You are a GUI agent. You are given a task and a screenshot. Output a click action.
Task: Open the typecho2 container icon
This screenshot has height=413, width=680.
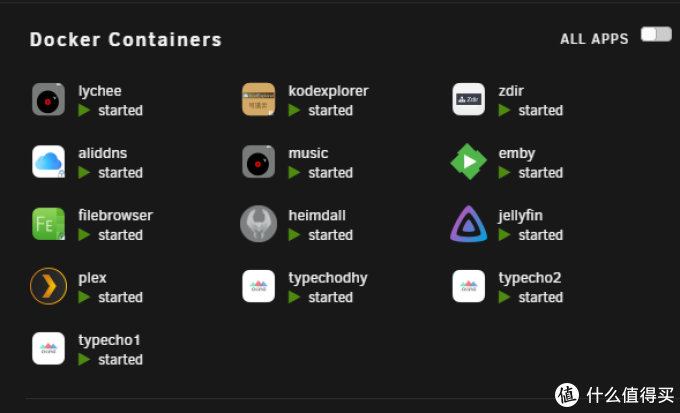click(468, 286)
